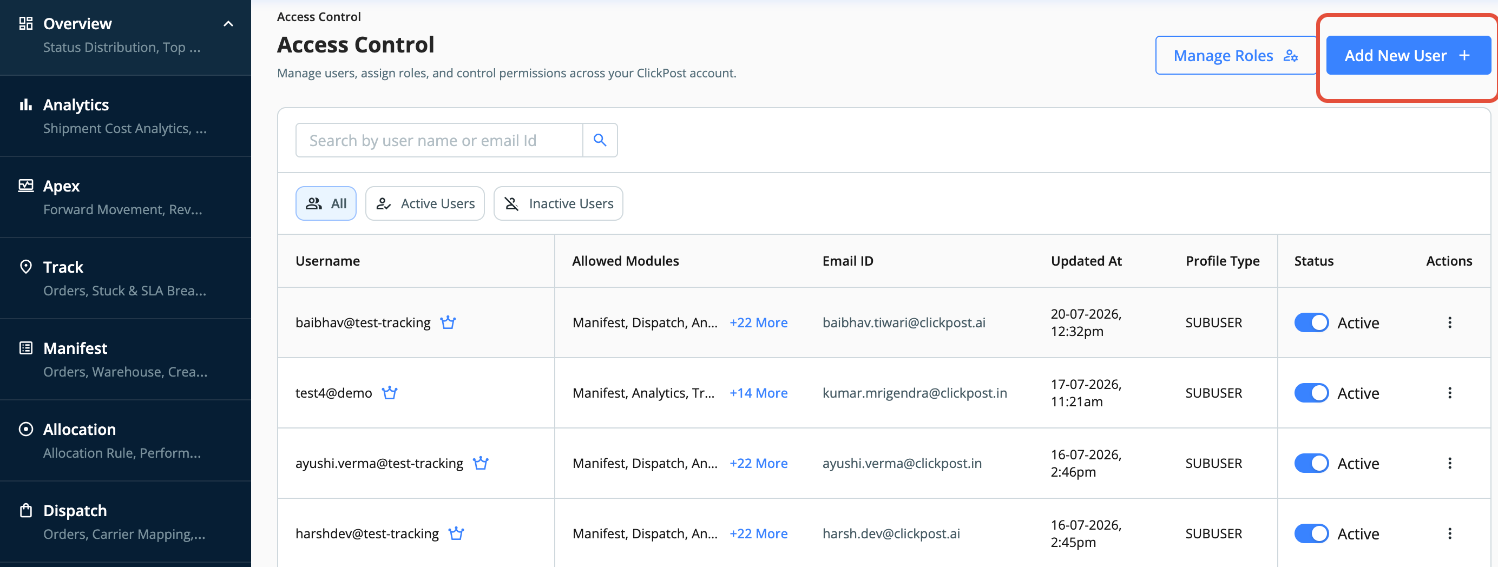Toggle Active status for test4@demo
Screen dimensions: 1498x567
click(x=1311, y=393)
